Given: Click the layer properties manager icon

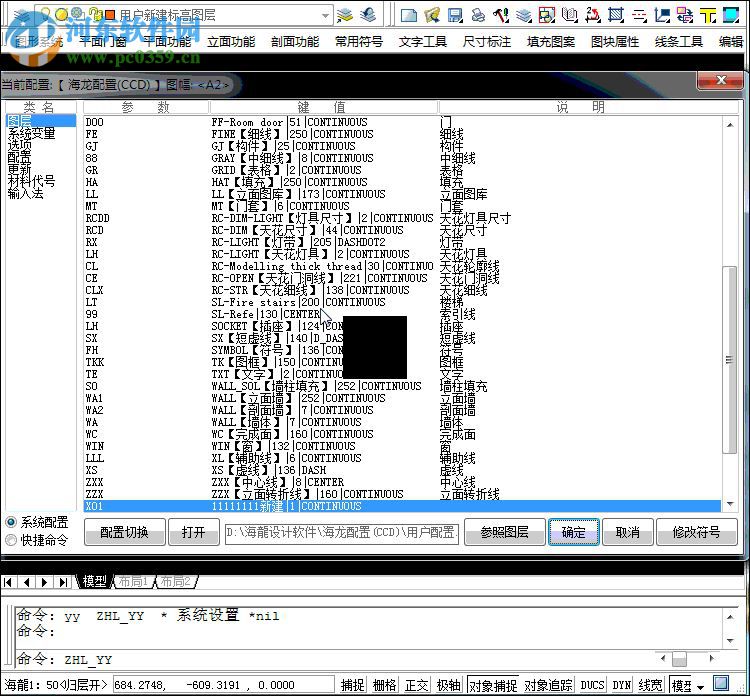Looking at the screenshot, I should pos(20,15).
